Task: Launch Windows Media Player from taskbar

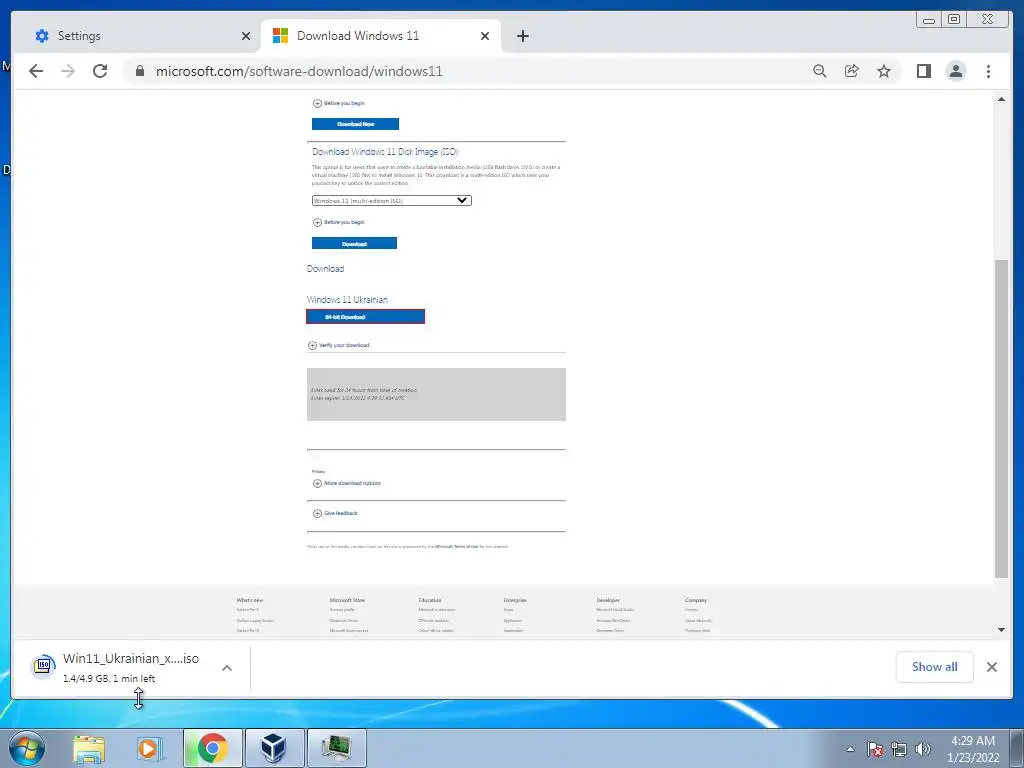Action: point(150,748)
